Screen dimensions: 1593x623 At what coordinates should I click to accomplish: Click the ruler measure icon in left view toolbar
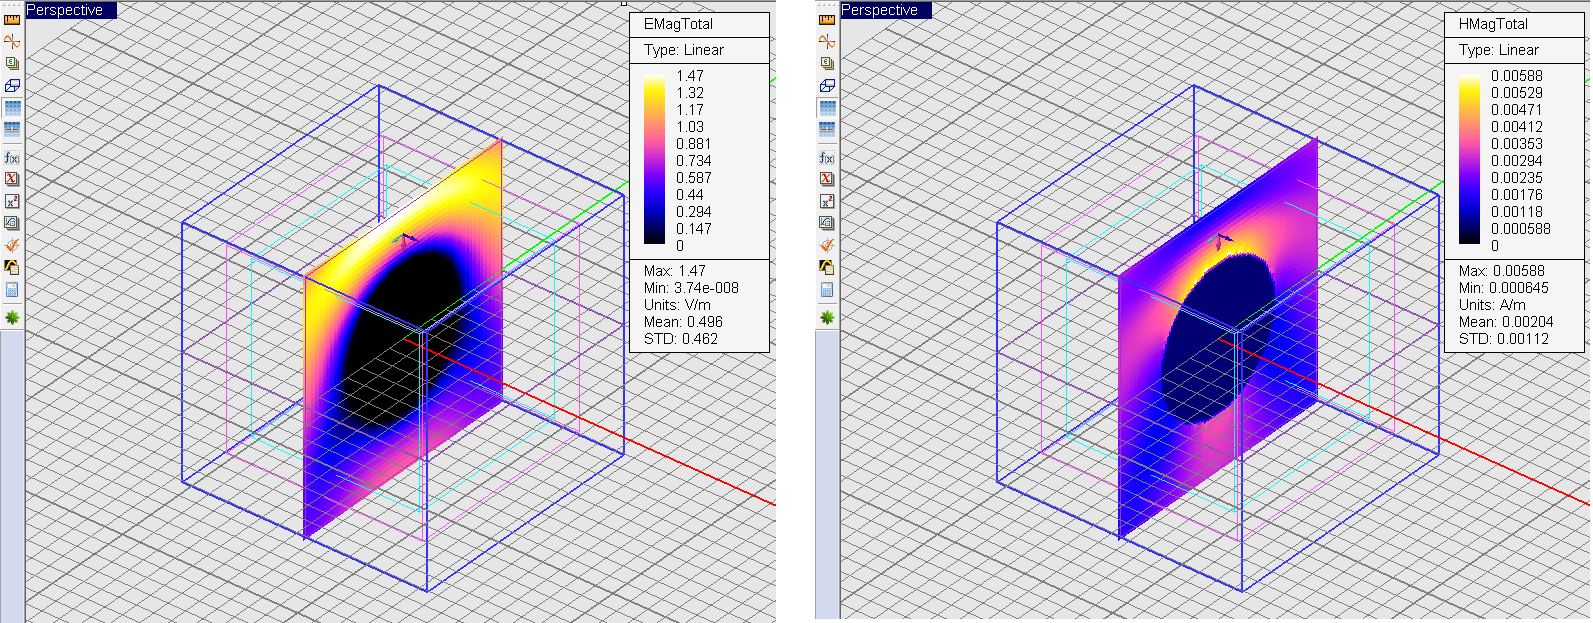[x=12, y=18]
